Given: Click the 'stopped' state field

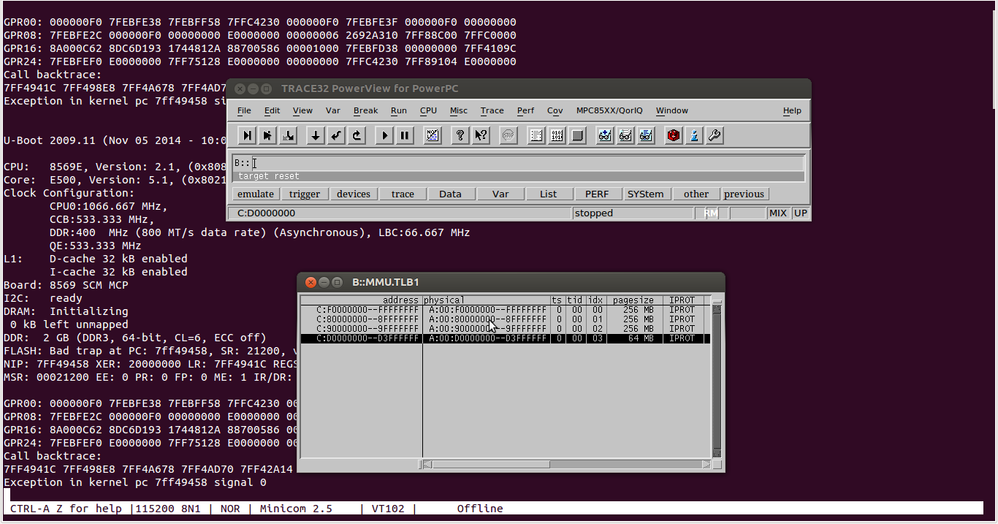Looking at the screenshot, I should coord(633,213).
